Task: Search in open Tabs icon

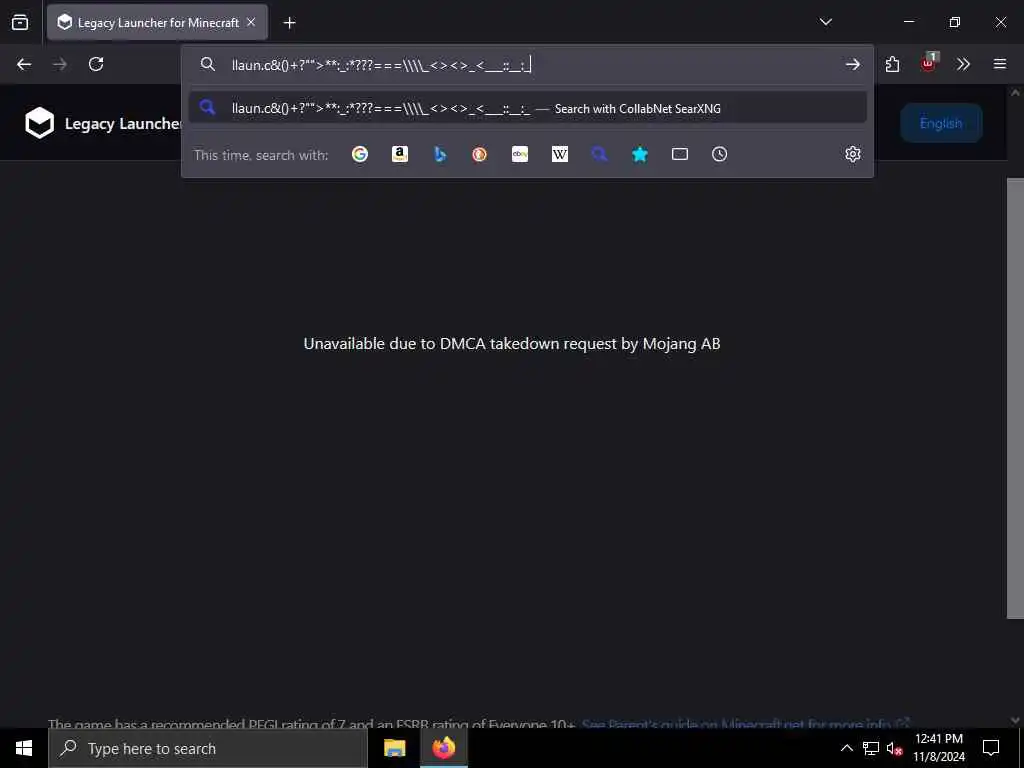Action: point(680,154)
